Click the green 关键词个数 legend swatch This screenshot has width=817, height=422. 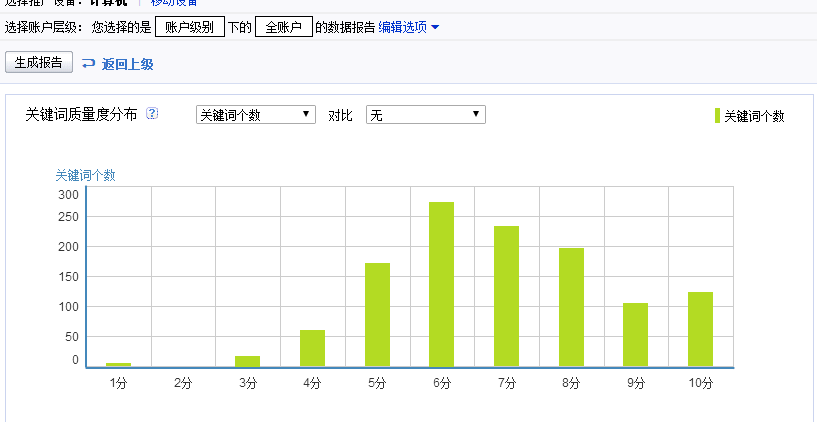tap(717, 116)
